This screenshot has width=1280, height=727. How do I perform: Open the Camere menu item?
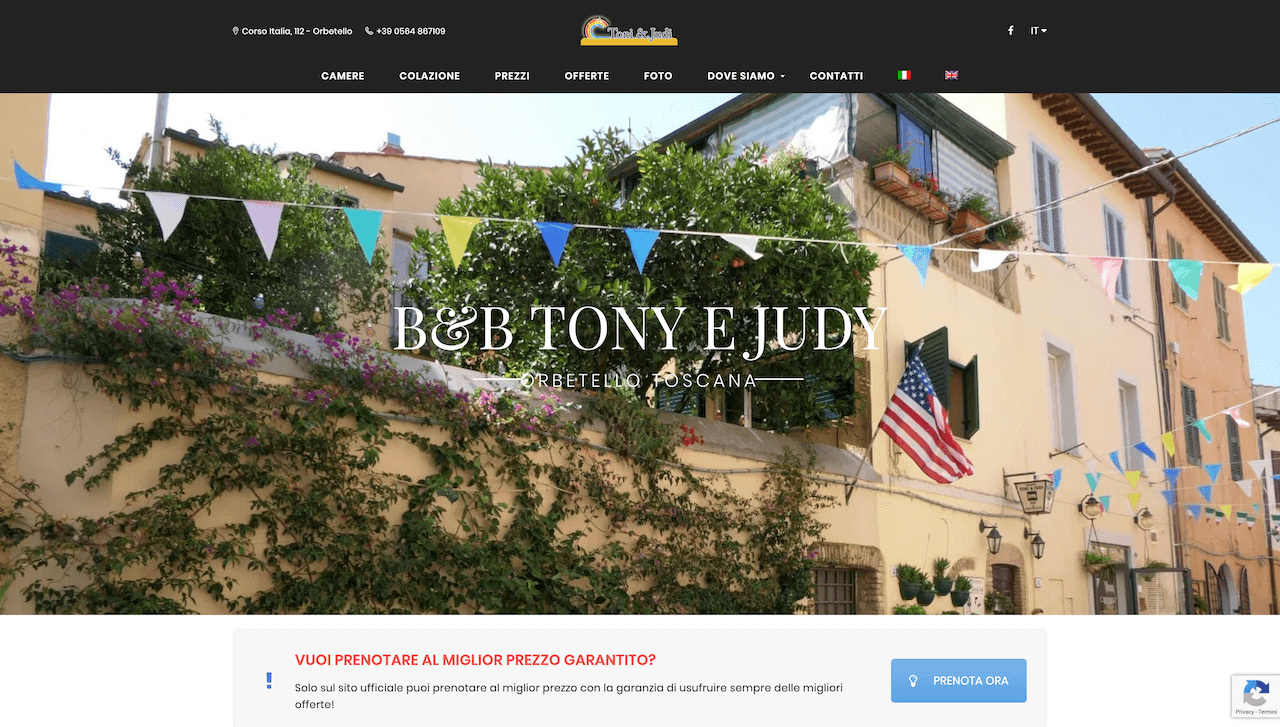tap(343, 76)
